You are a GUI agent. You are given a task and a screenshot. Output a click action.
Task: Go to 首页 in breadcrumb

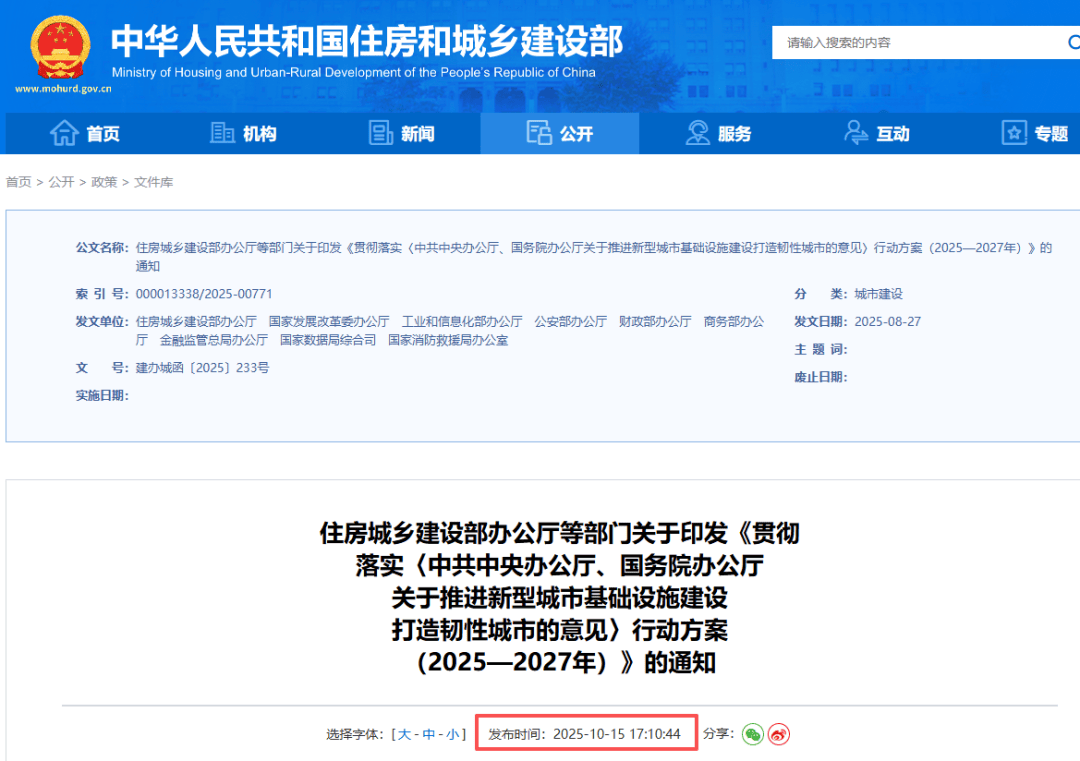point(19,182)
